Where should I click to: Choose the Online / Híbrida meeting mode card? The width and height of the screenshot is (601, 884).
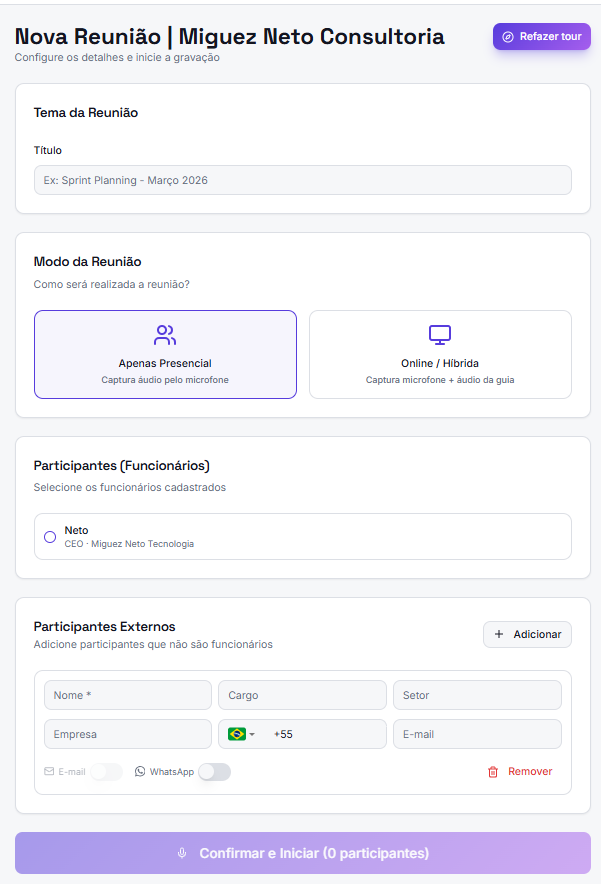click(440, 354)
